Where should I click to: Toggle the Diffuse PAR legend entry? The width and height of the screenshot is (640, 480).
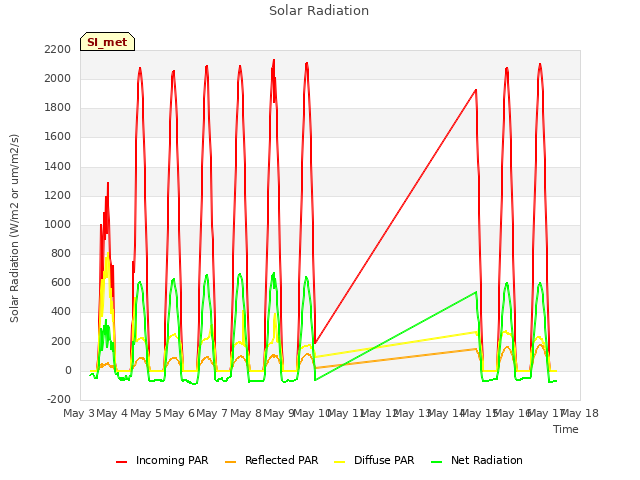374,460
